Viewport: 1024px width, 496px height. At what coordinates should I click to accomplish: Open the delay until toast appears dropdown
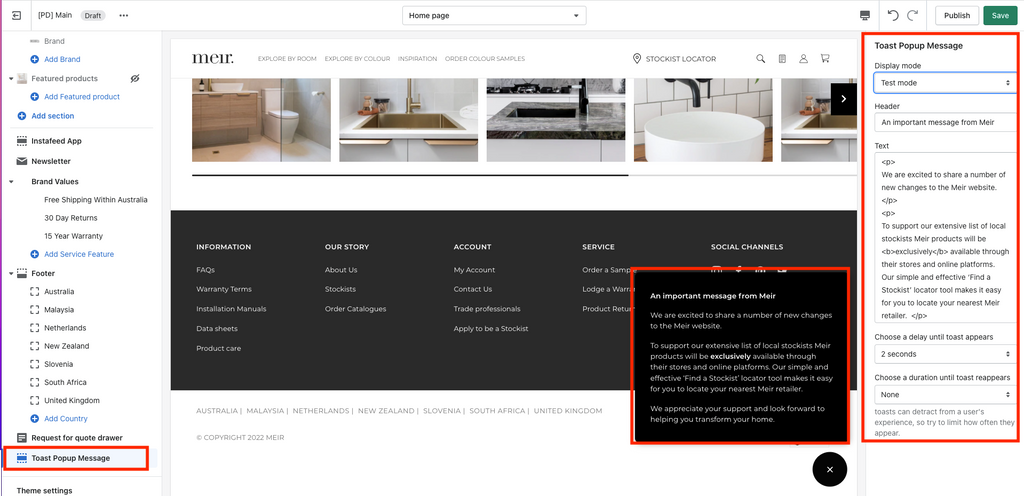point(945,354)
